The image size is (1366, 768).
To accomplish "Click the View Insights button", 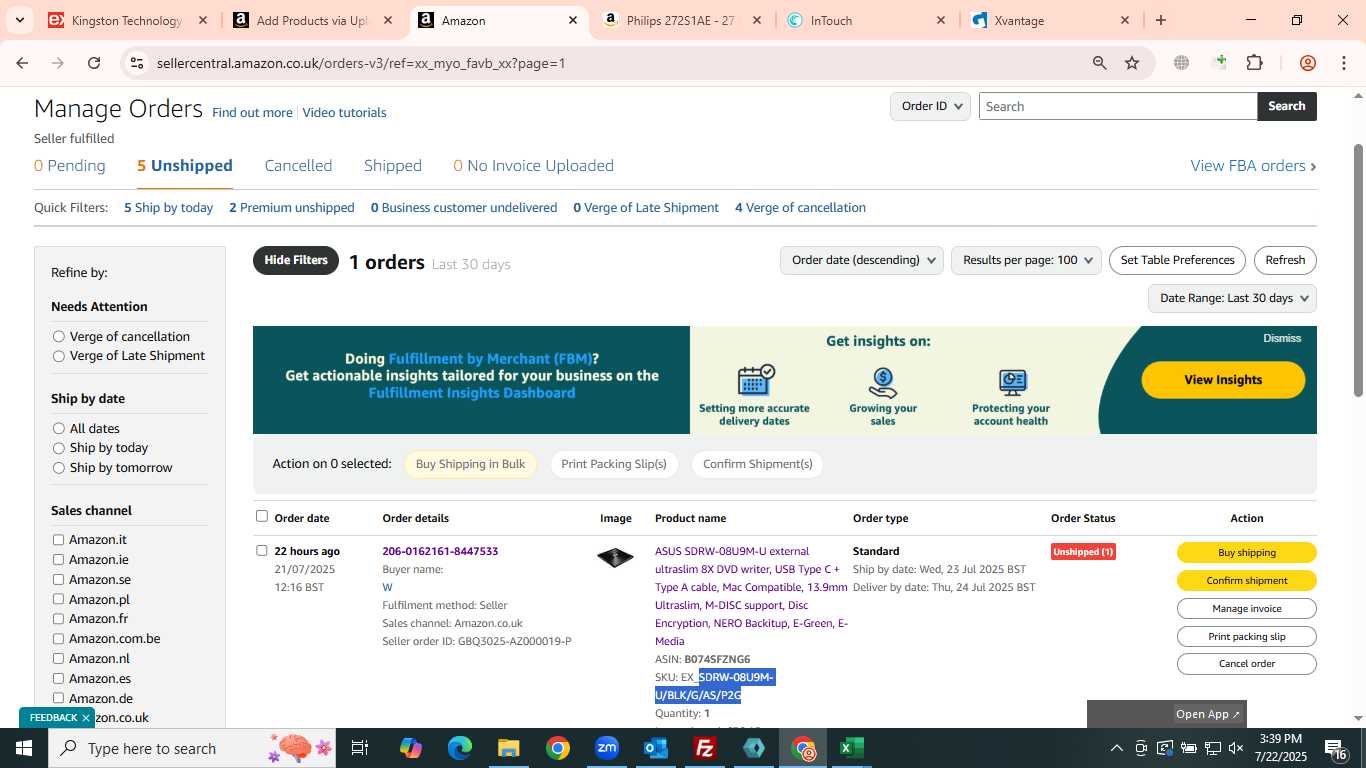I will [1223, 380].
